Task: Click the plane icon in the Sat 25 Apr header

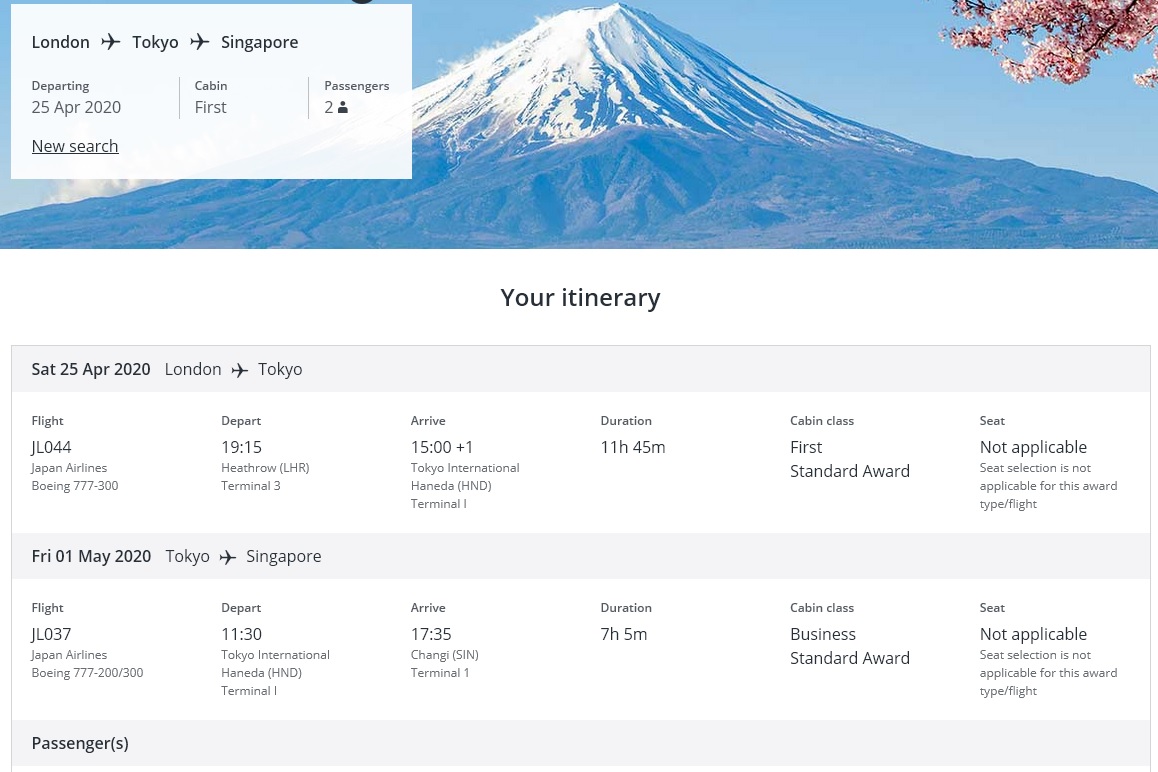Action: point(240,370)
